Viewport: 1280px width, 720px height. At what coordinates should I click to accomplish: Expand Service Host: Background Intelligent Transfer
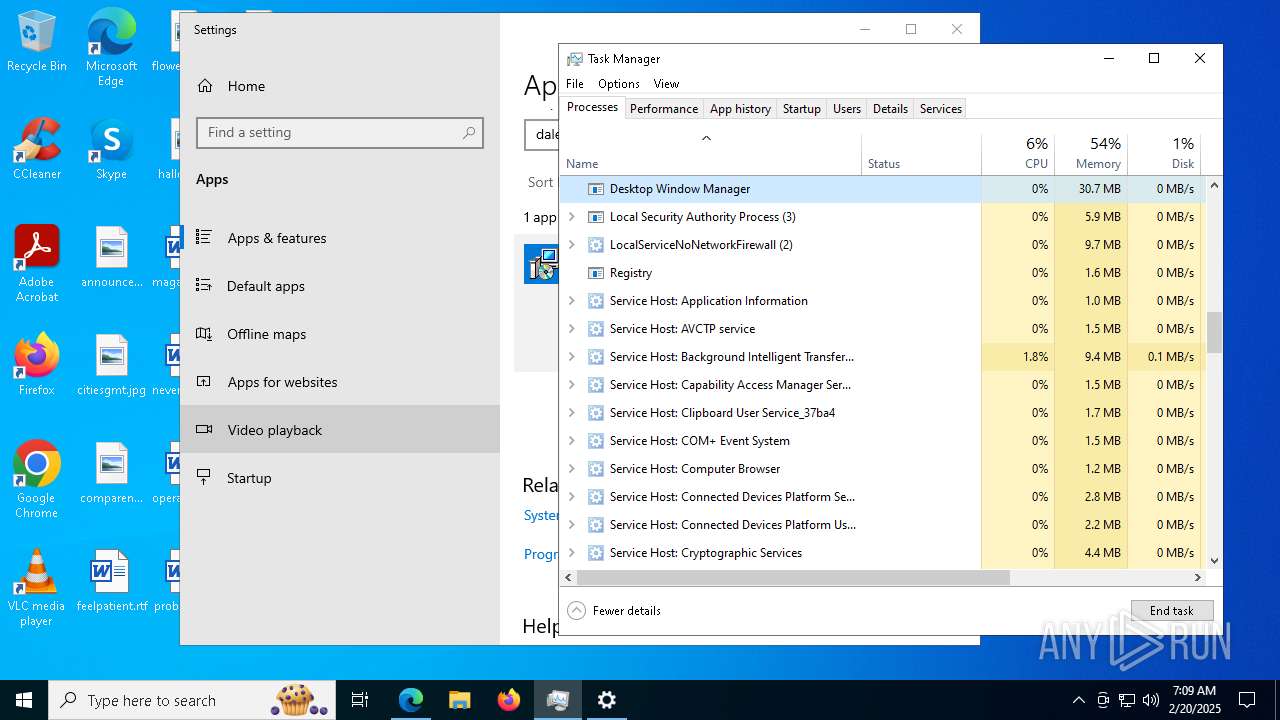pyautogui.click(x=572, y=357)
